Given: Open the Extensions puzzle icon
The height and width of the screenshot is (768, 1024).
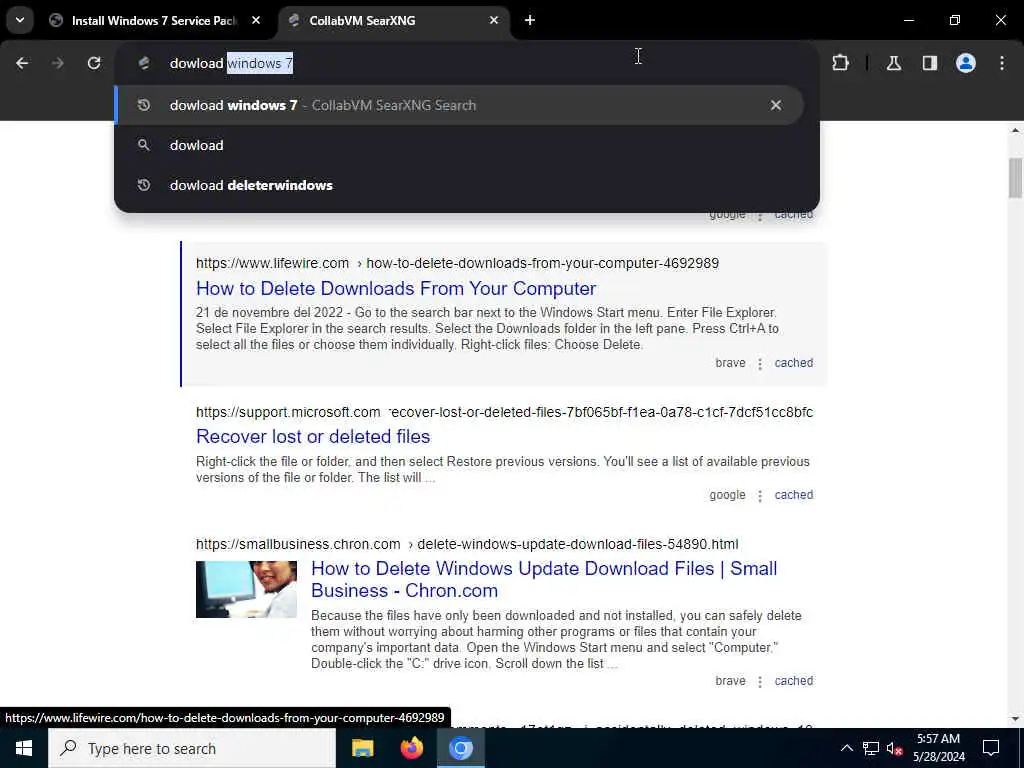Looking at the screenshot, I should [840, 63].
